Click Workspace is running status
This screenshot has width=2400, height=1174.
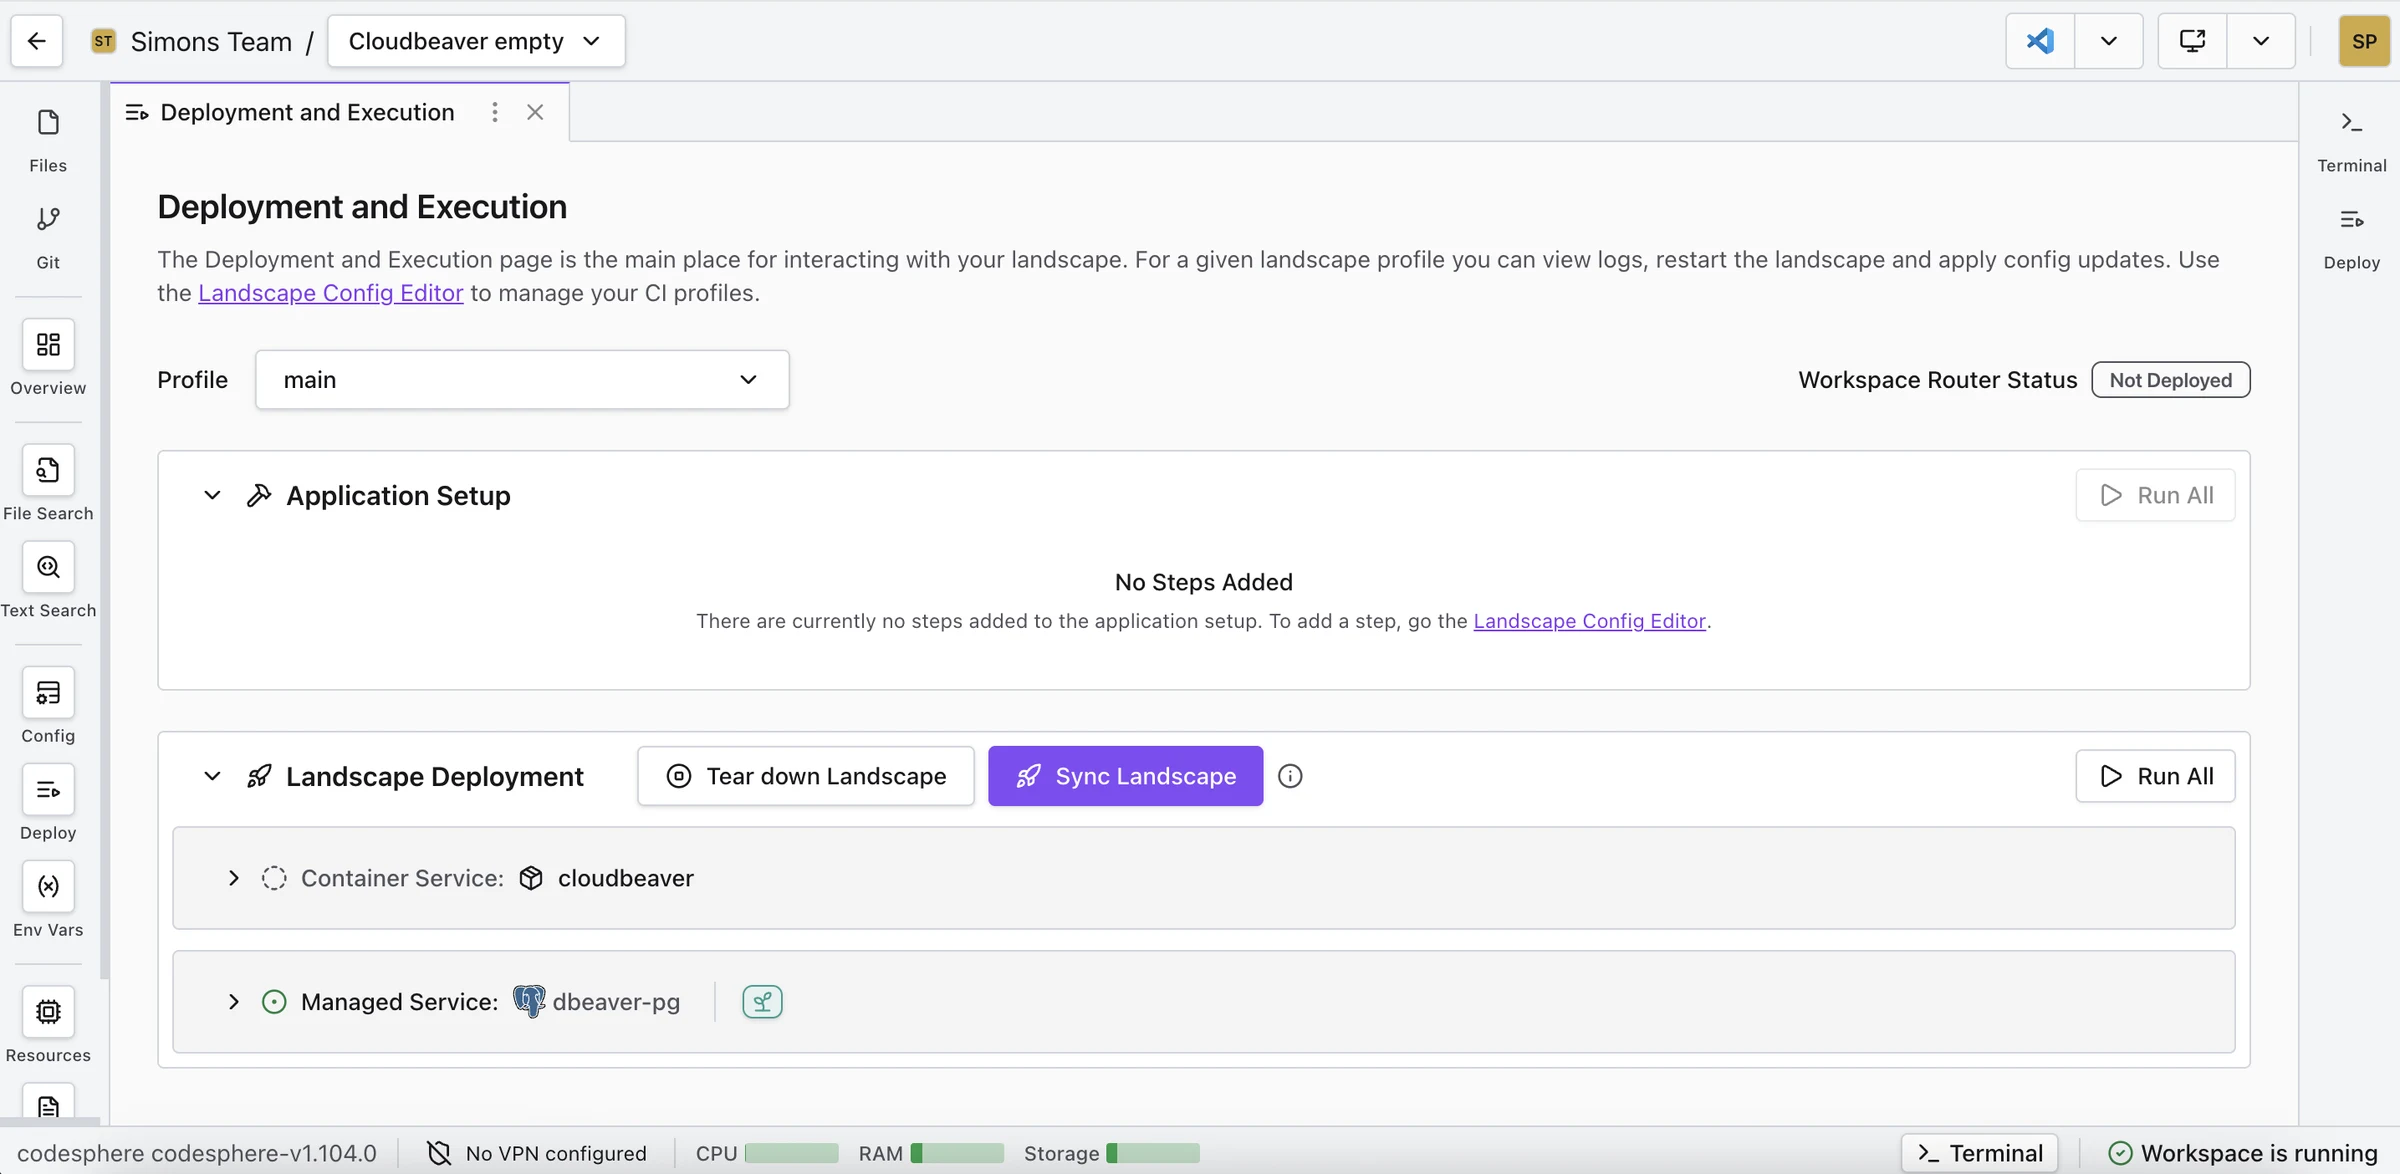click(2242, 1153)
